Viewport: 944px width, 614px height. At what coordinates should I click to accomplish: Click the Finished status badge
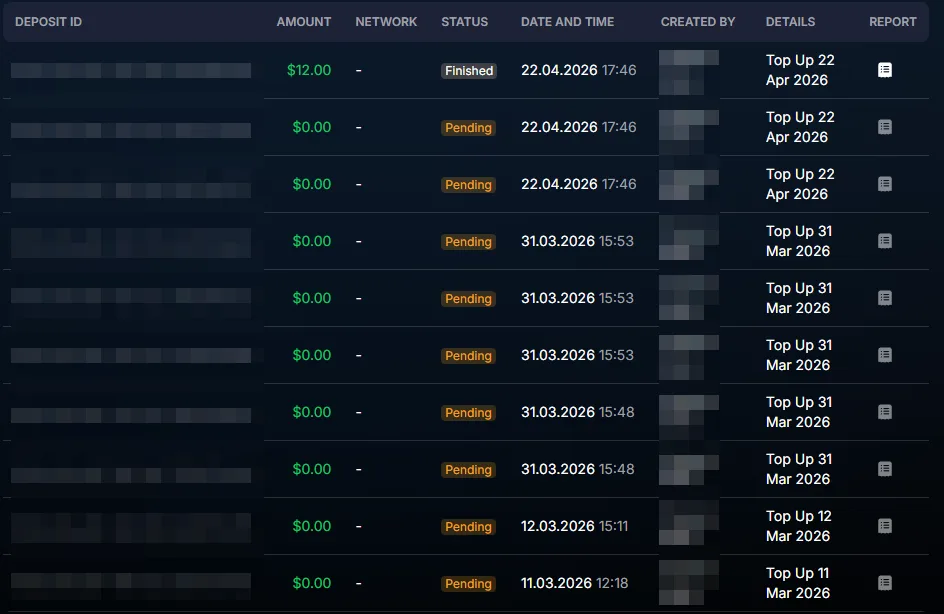click(x=469, y=71)
